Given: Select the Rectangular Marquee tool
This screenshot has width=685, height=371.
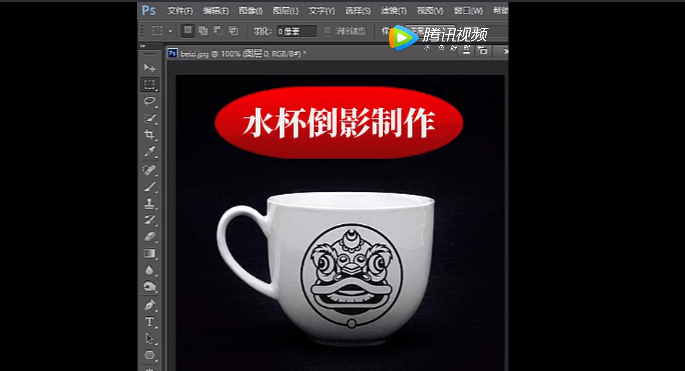Looking at the screenshot, I should (149, 84).
